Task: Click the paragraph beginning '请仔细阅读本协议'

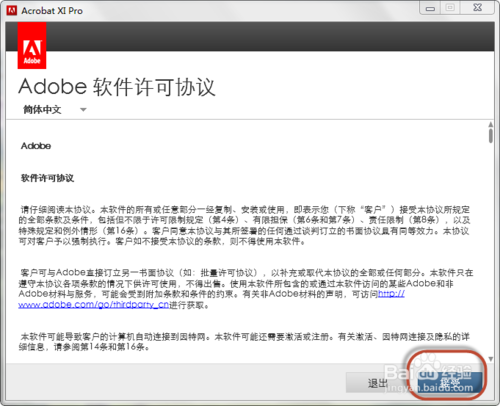Action: point(244,225)
